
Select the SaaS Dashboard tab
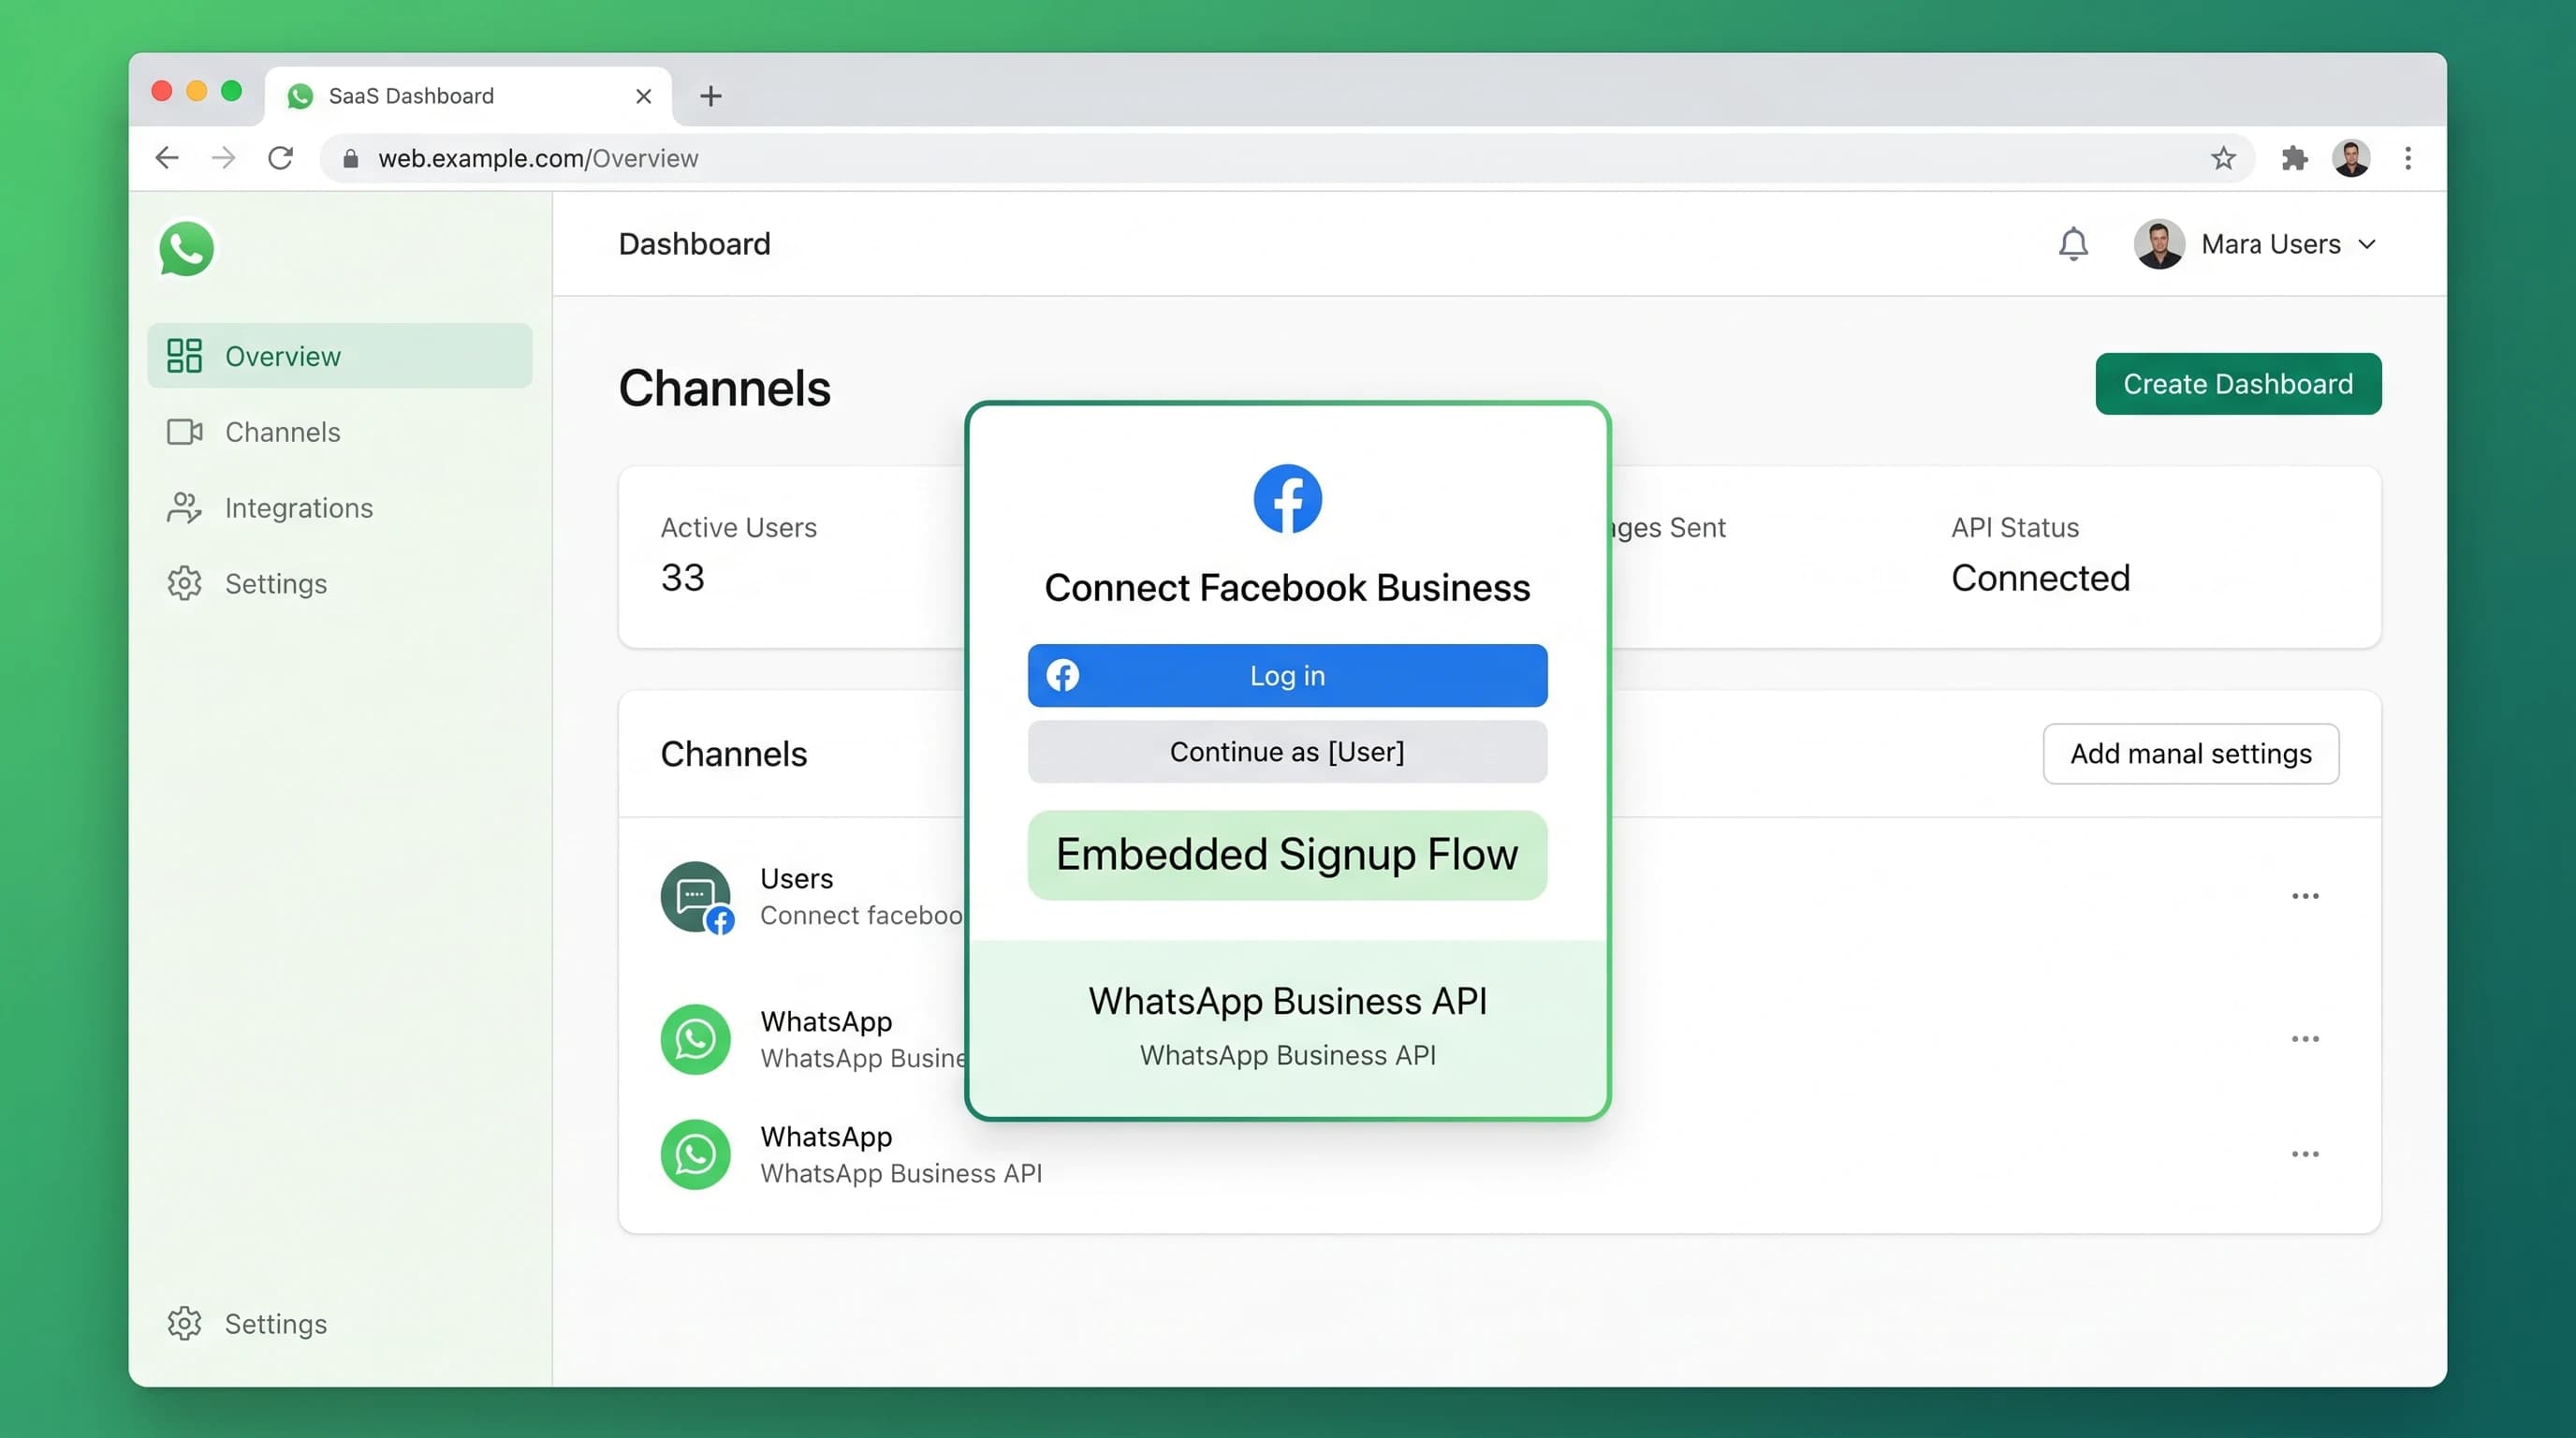coord(468,96)
